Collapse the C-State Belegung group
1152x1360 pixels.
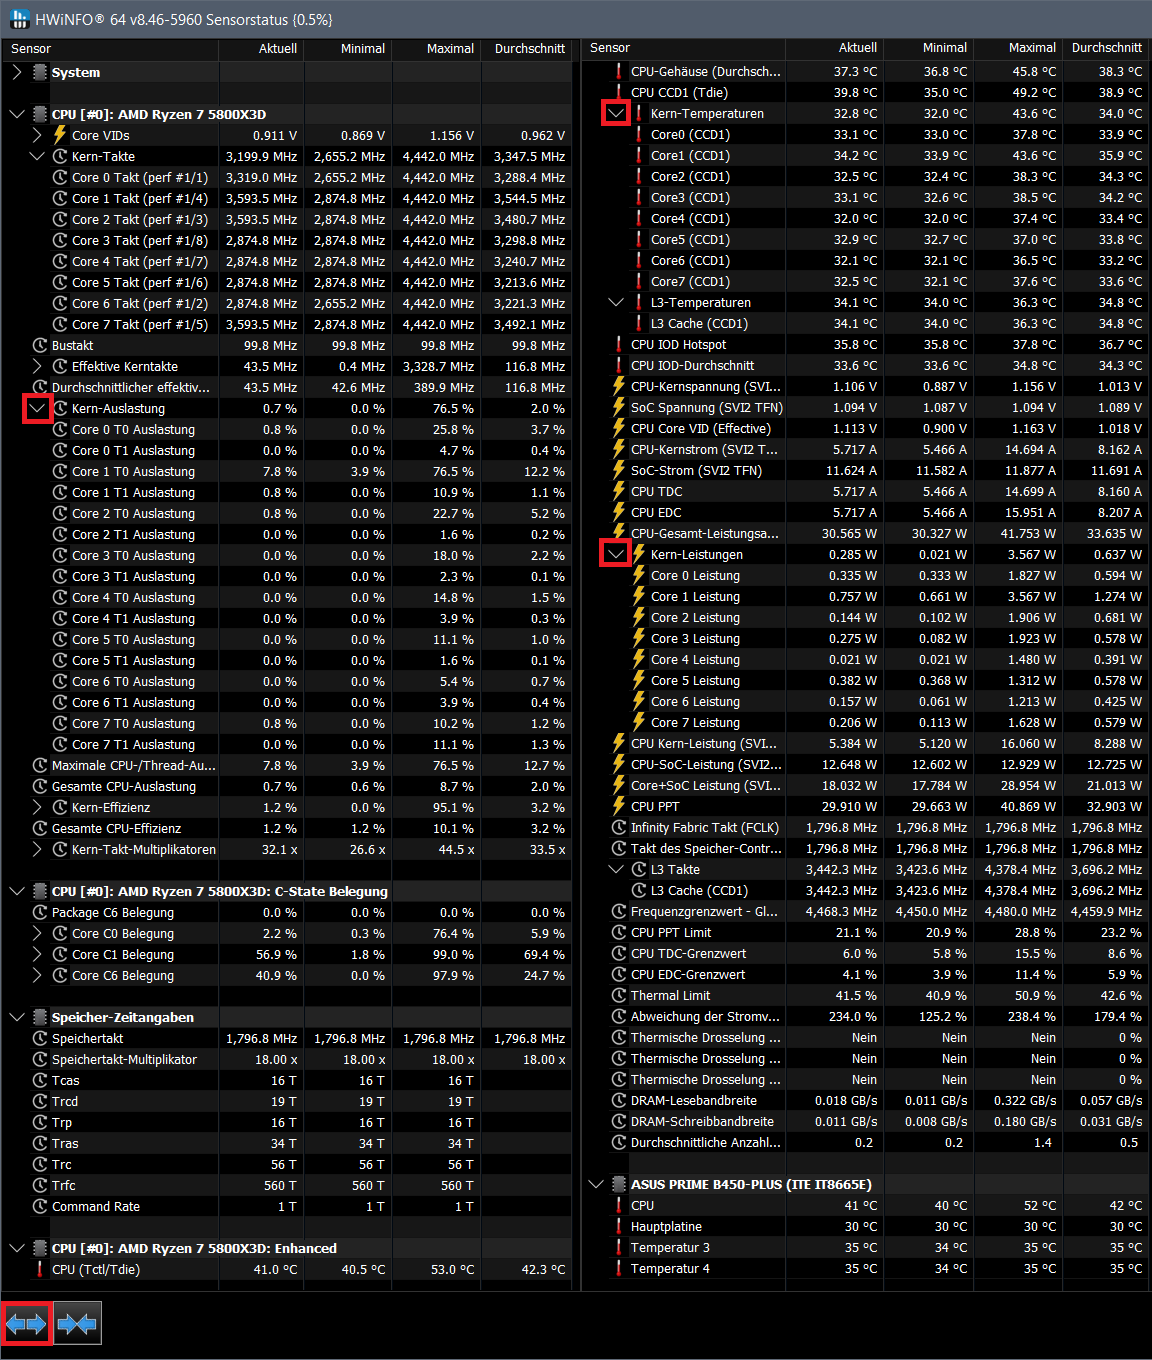(17, 891)
